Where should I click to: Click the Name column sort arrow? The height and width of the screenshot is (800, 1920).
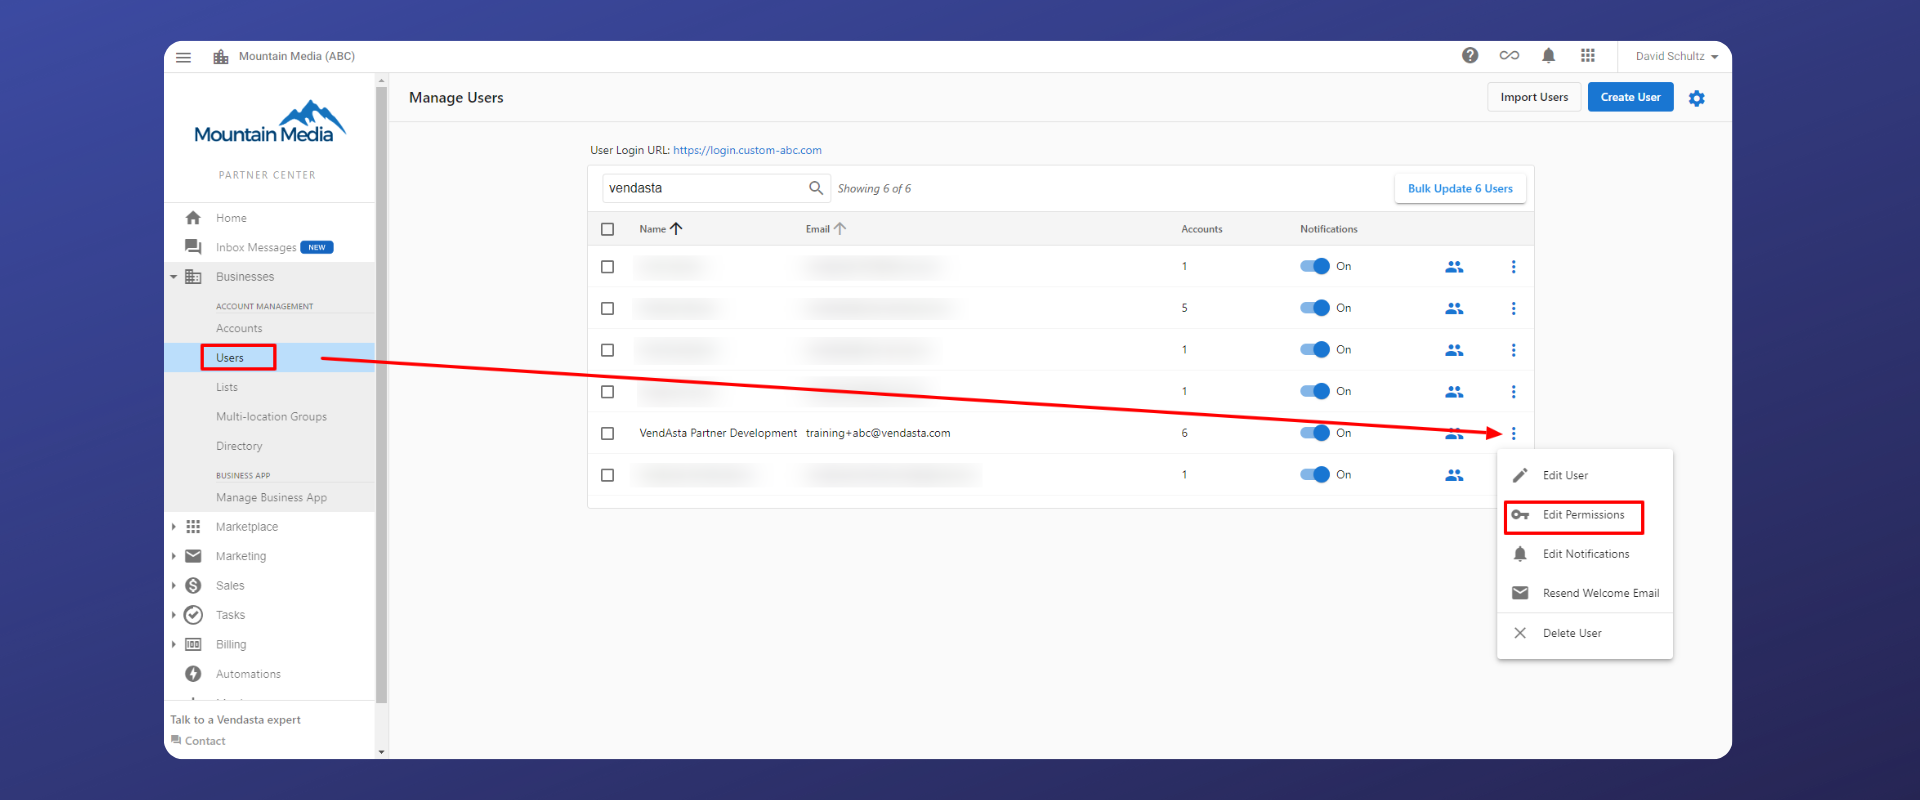coord(676,229)
